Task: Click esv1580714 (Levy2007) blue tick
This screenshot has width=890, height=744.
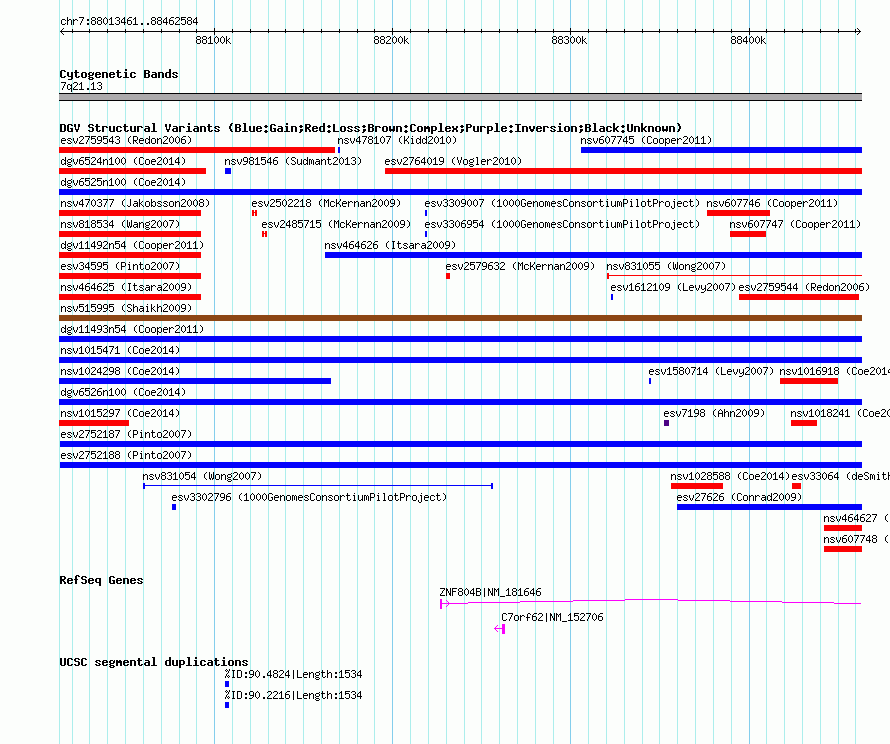Action: [x=650, y=381]
